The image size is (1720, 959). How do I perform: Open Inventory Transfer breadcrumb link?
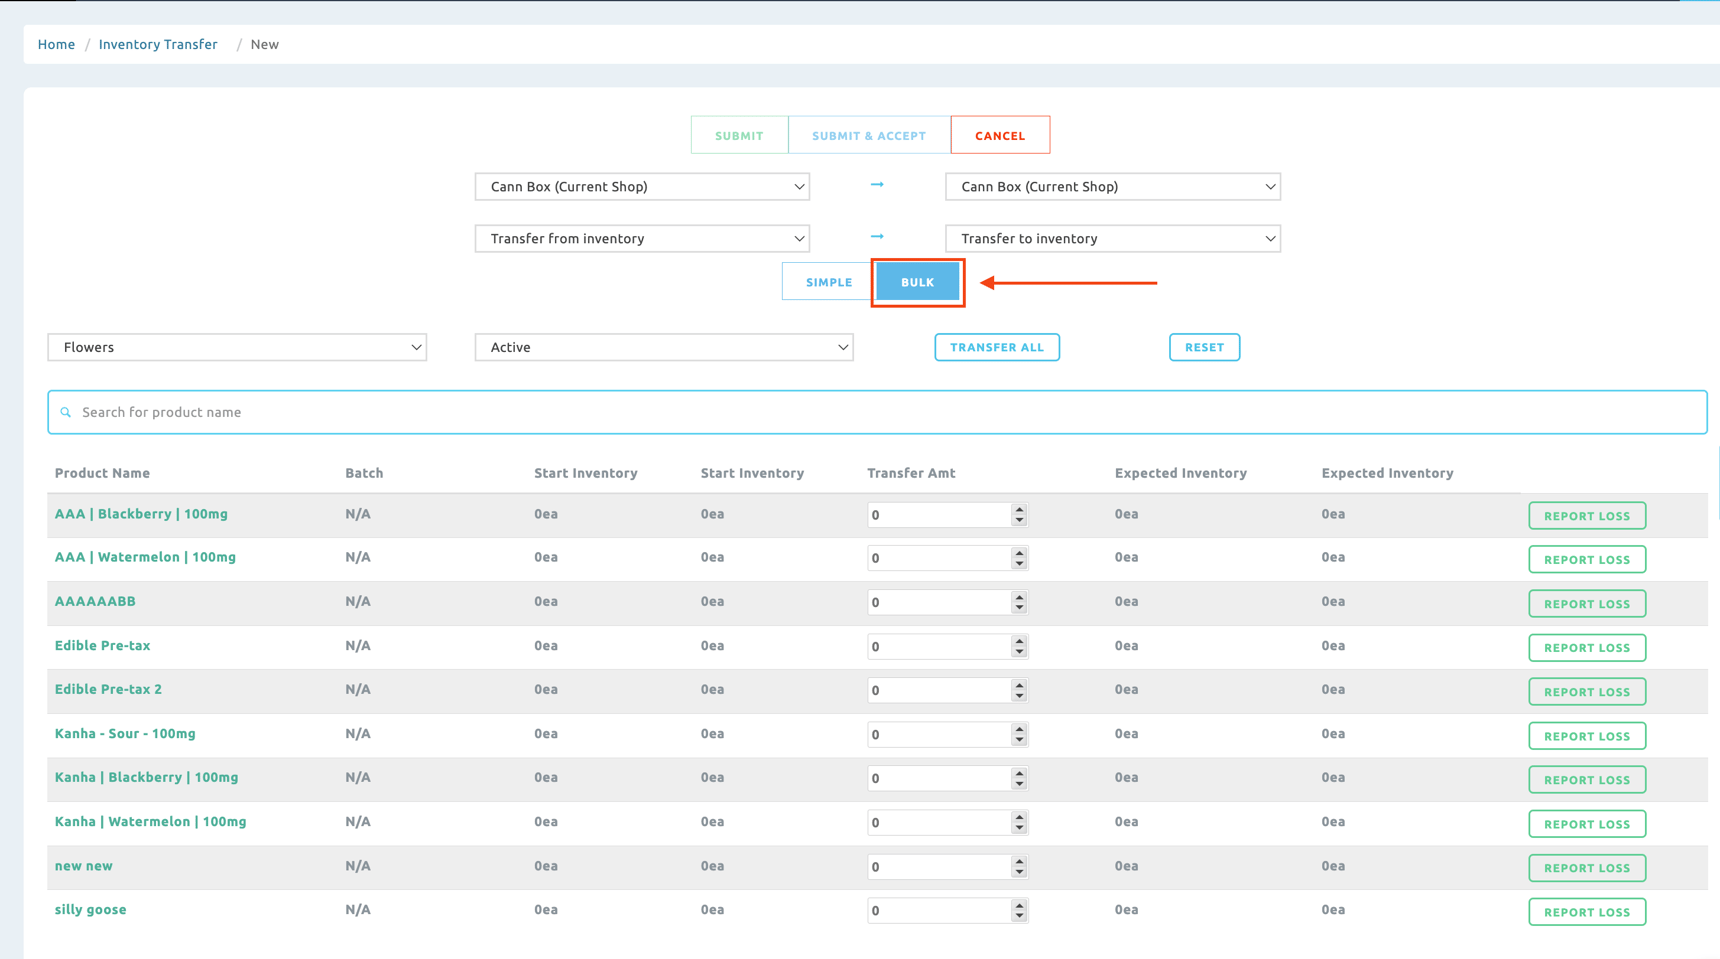click(158, 44)
